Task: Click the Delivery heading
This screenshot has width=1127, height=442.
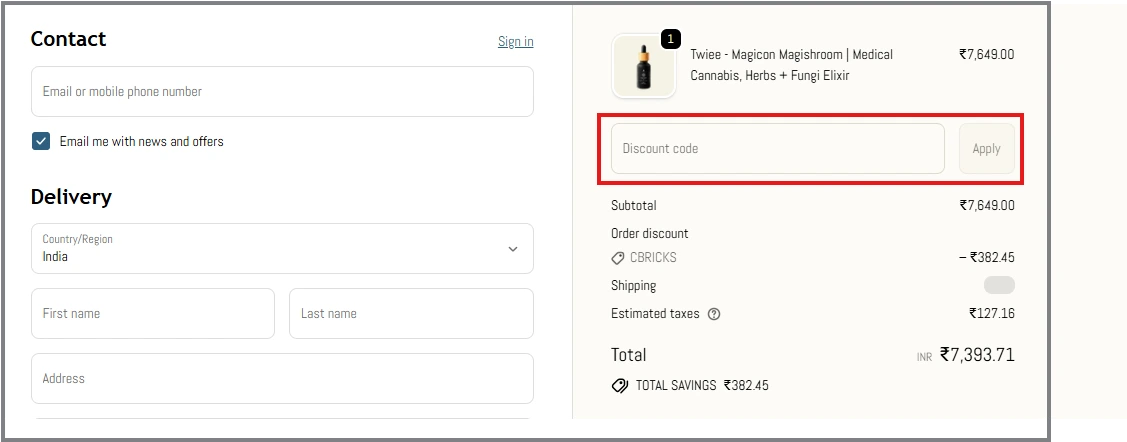Action: coord(71,197)
